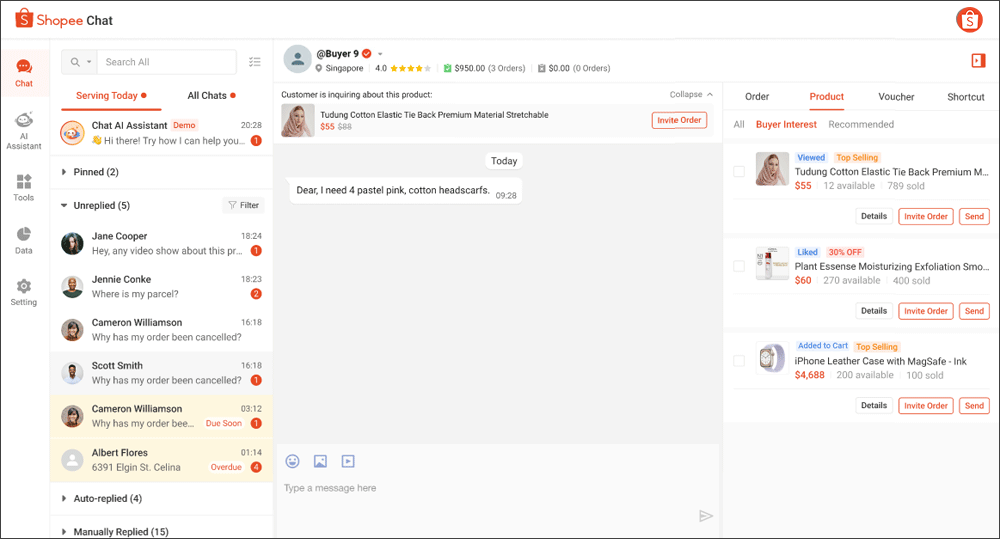1000x539 pixels.
Task: Select the All product filter
Action: pos(739,124)
